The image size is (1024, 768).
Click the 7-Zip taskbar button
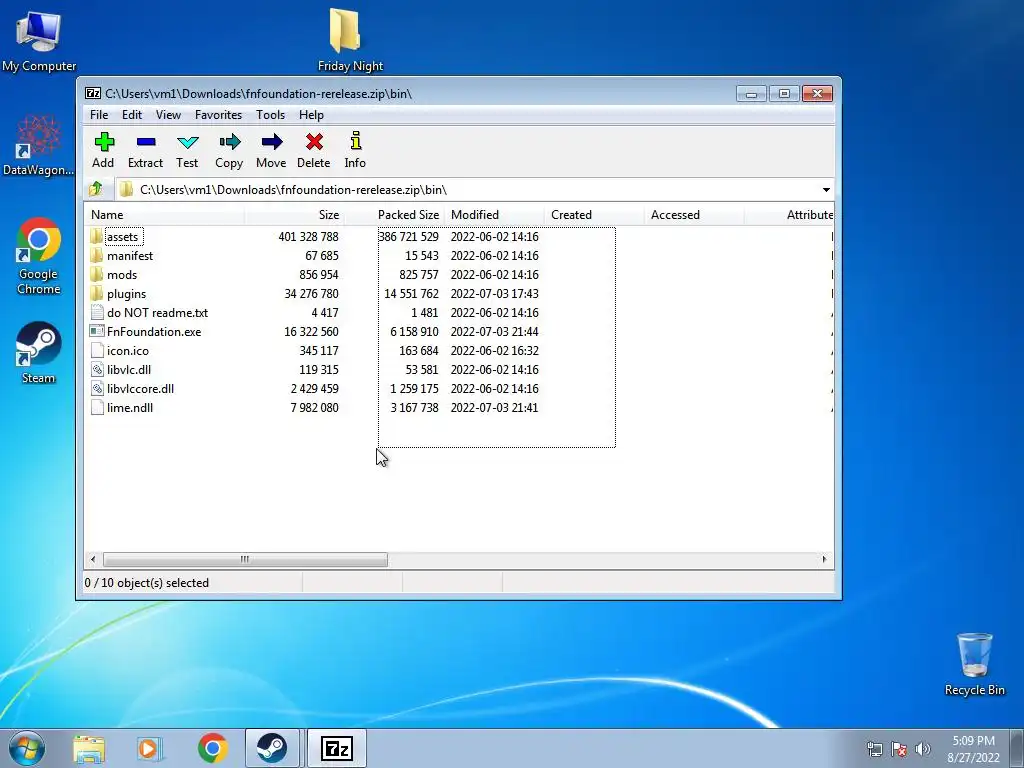(337, 748)
